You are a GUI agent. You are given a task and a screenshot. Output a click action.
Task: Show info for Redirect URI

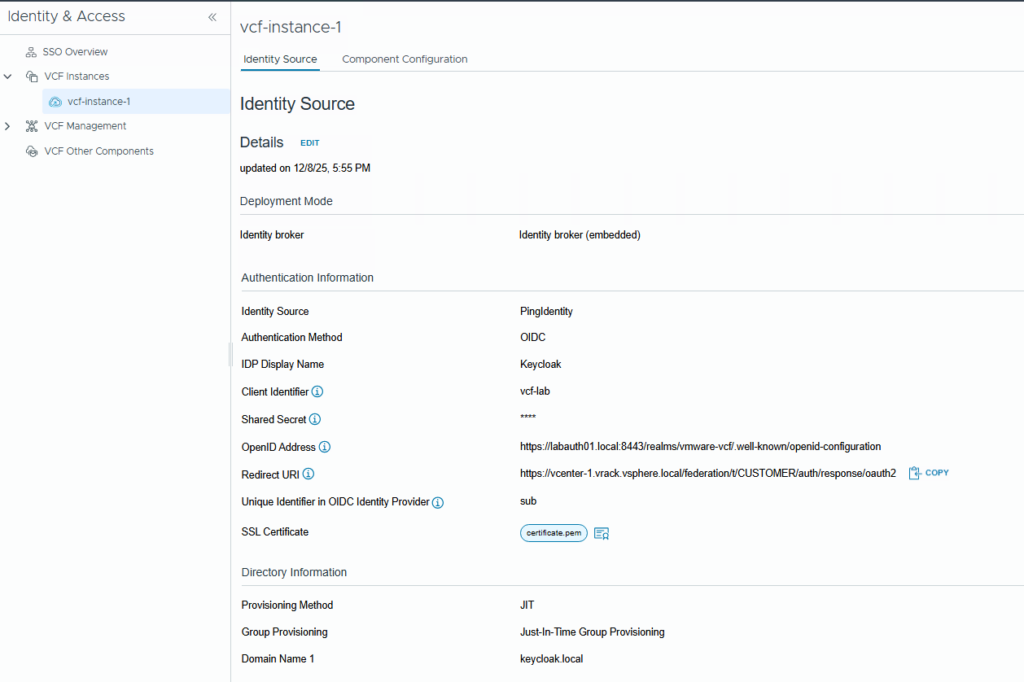(308, 474)
